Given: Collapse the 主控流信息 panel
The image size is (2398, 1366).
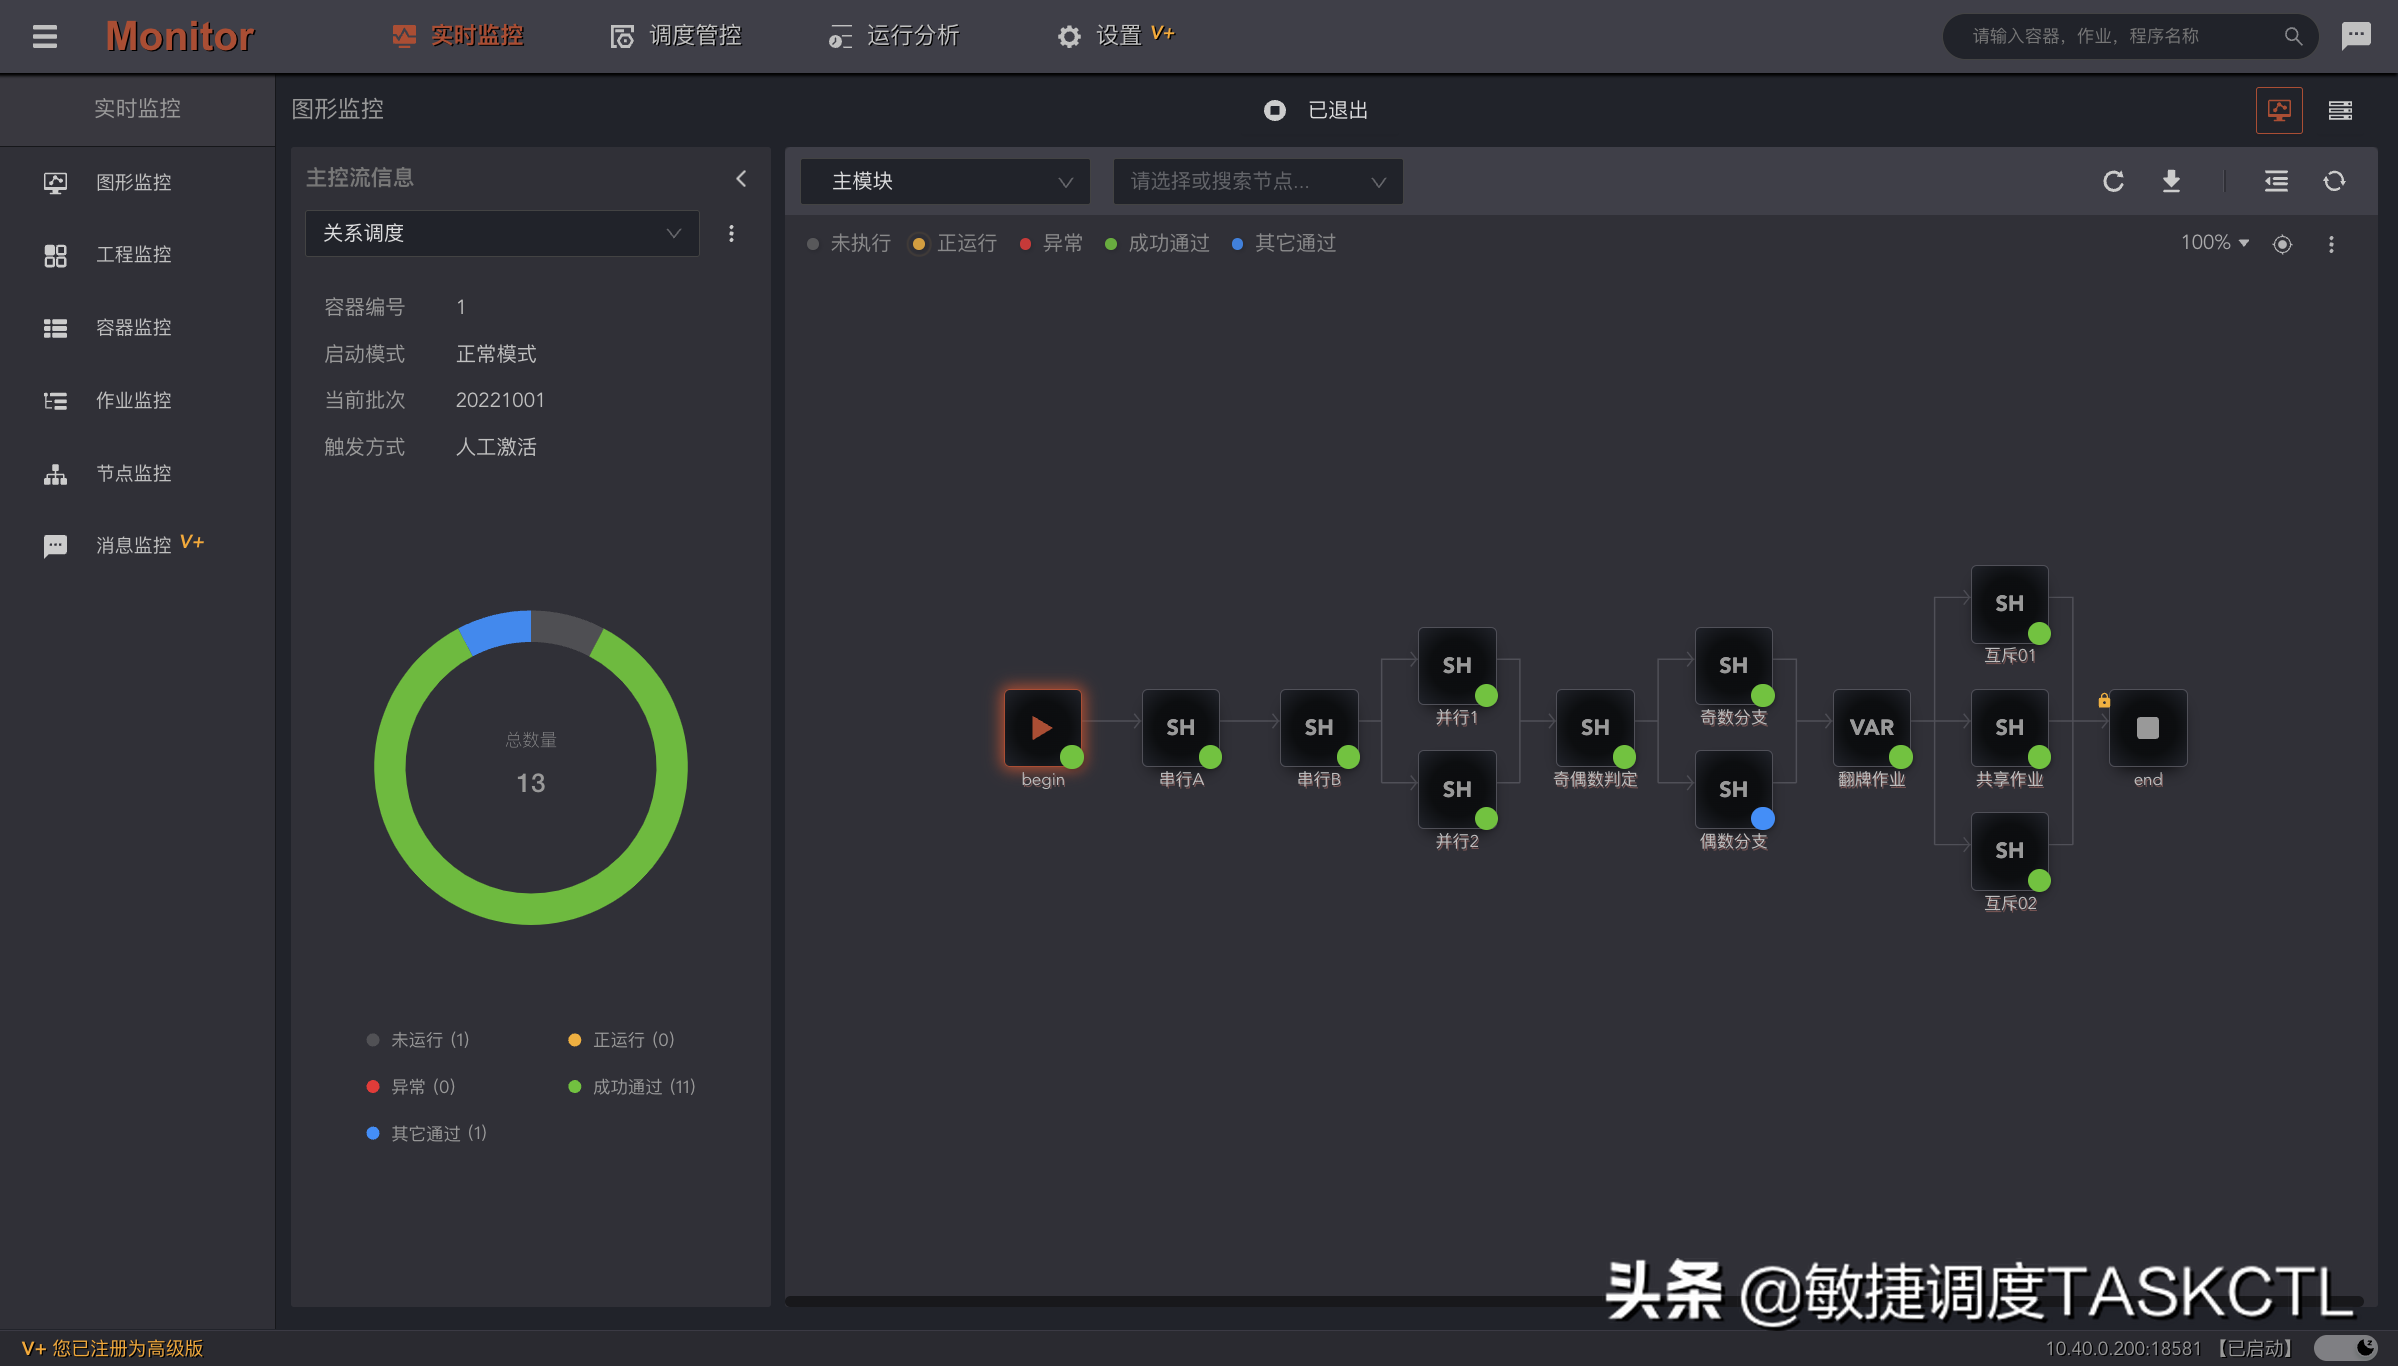Looking at the screenshot, I should coord(741,178).
